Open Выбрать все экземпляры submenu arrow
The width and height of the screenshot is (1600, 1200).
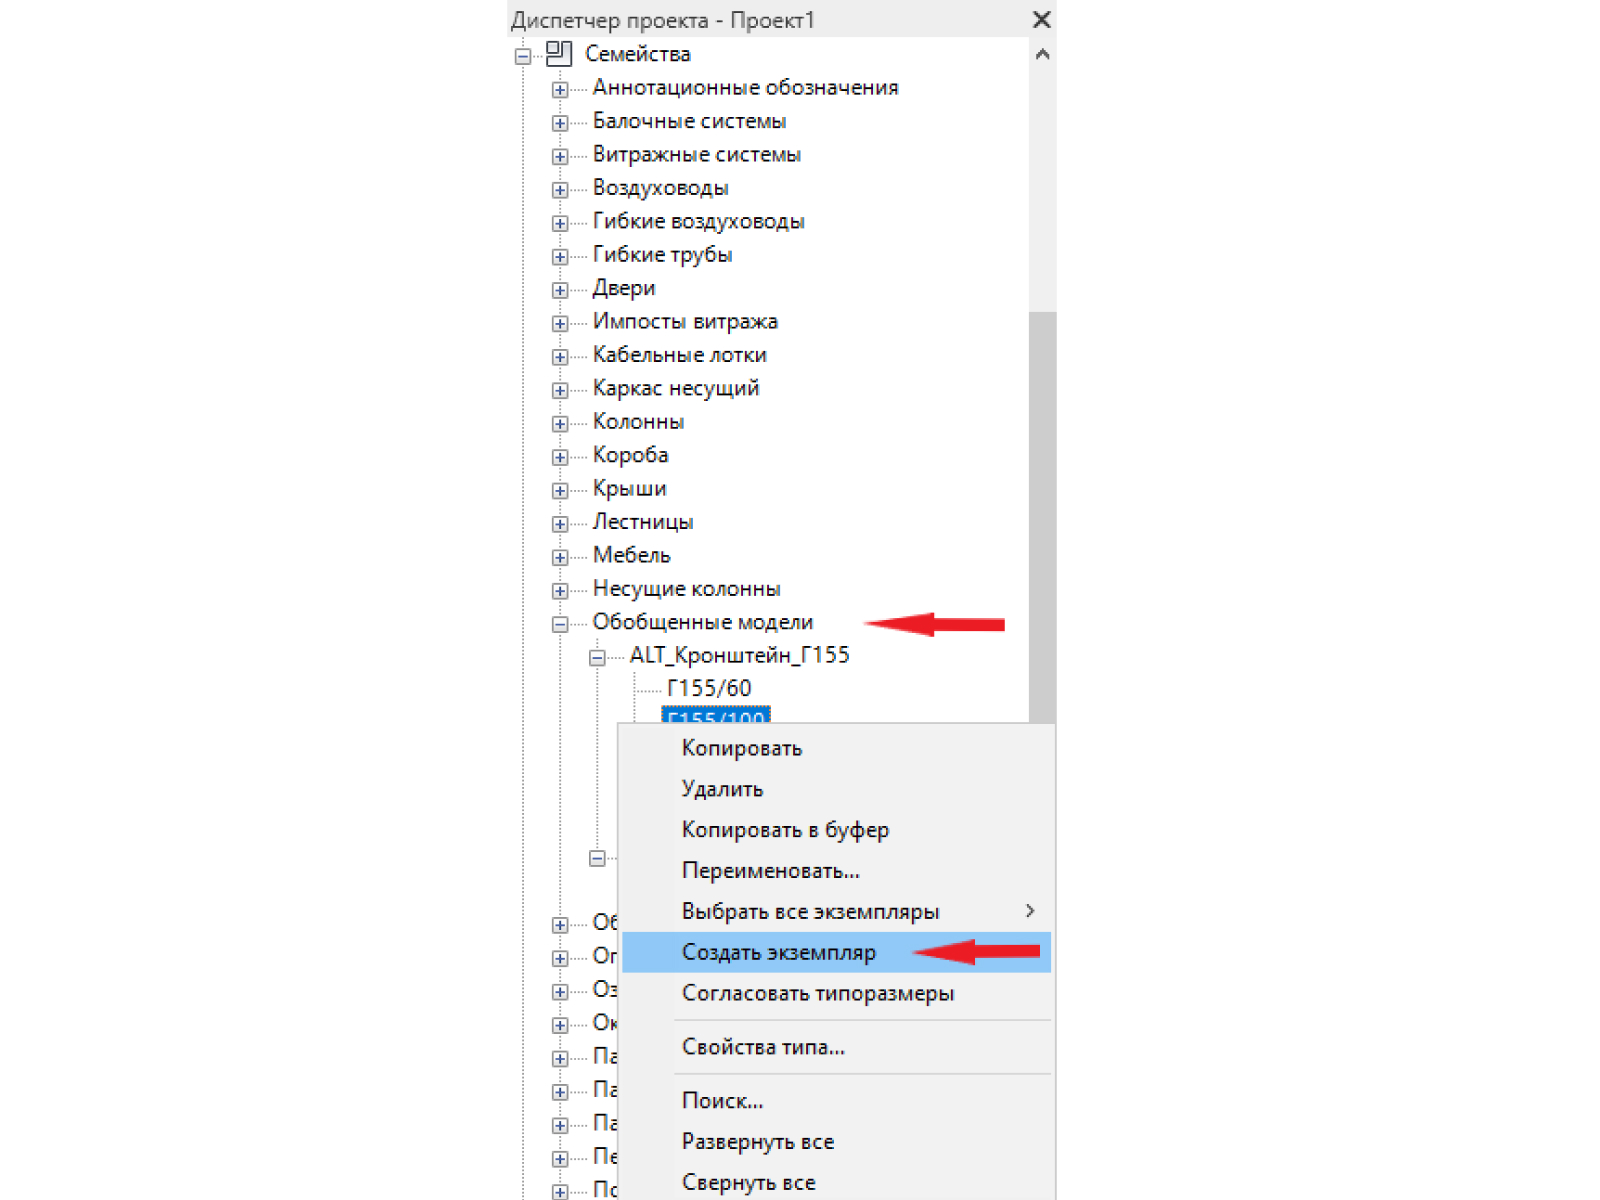click(1030, 911)
